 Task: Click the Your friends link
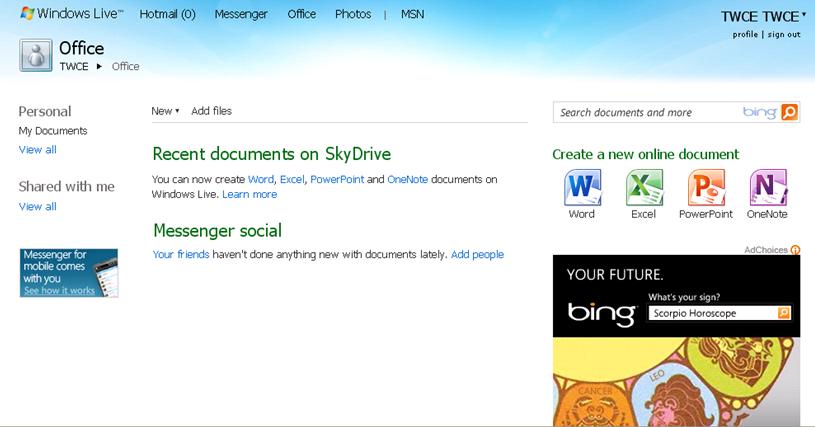point(181,255)
